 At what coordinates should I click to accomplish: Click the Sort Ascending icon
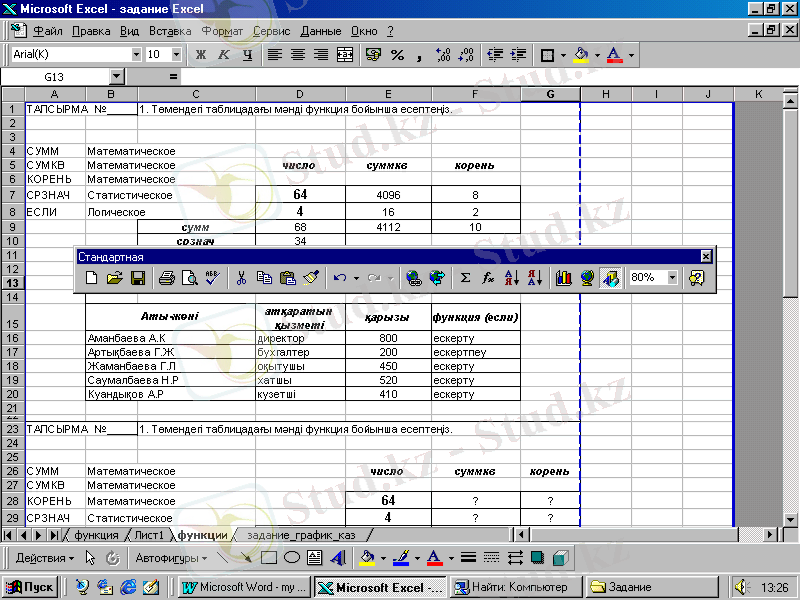point(511,278)
